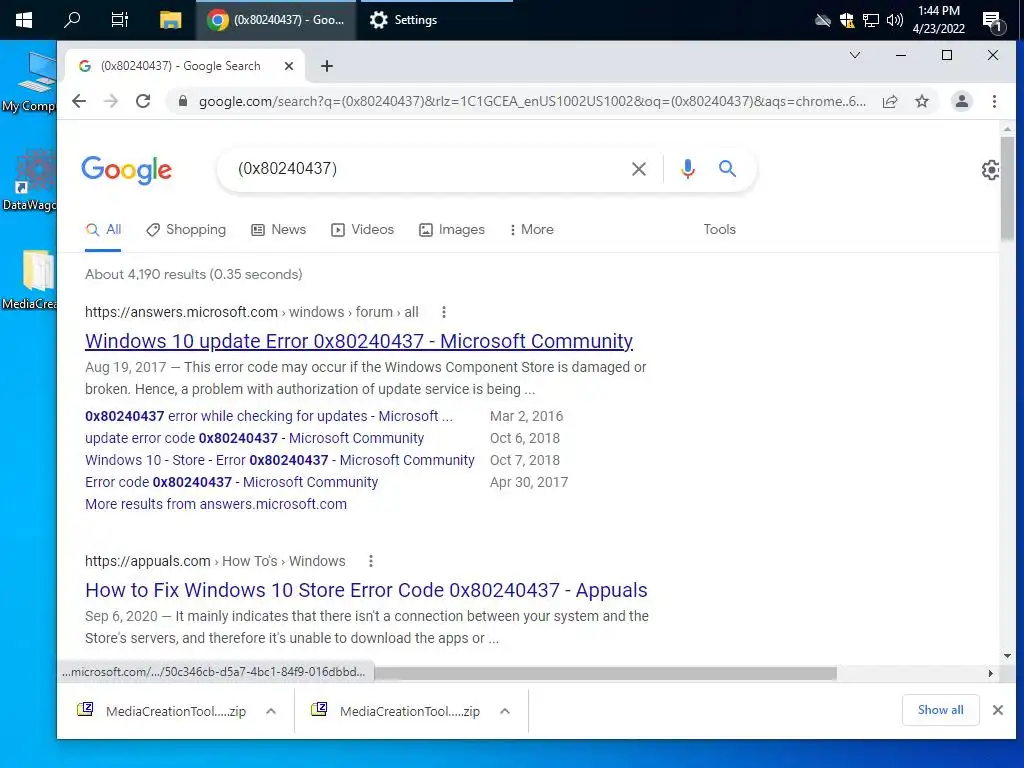Open tab search dropdown arrow

(854, 56)
